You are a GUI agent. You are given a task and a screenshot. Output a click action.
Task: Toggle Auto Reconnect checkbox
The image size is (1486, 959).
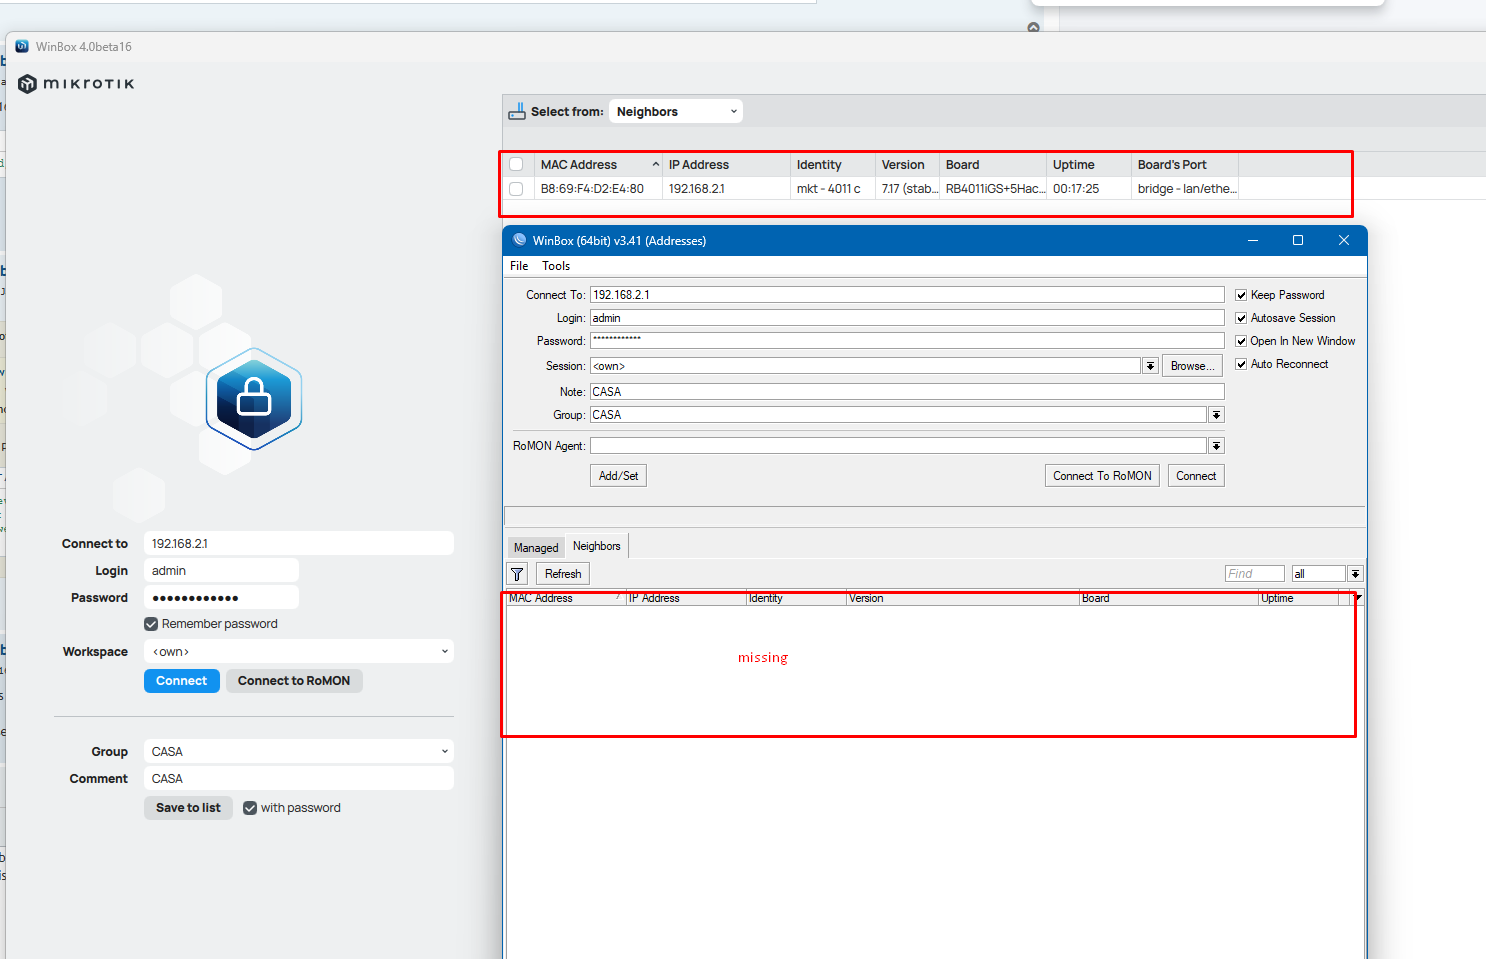1241,364
